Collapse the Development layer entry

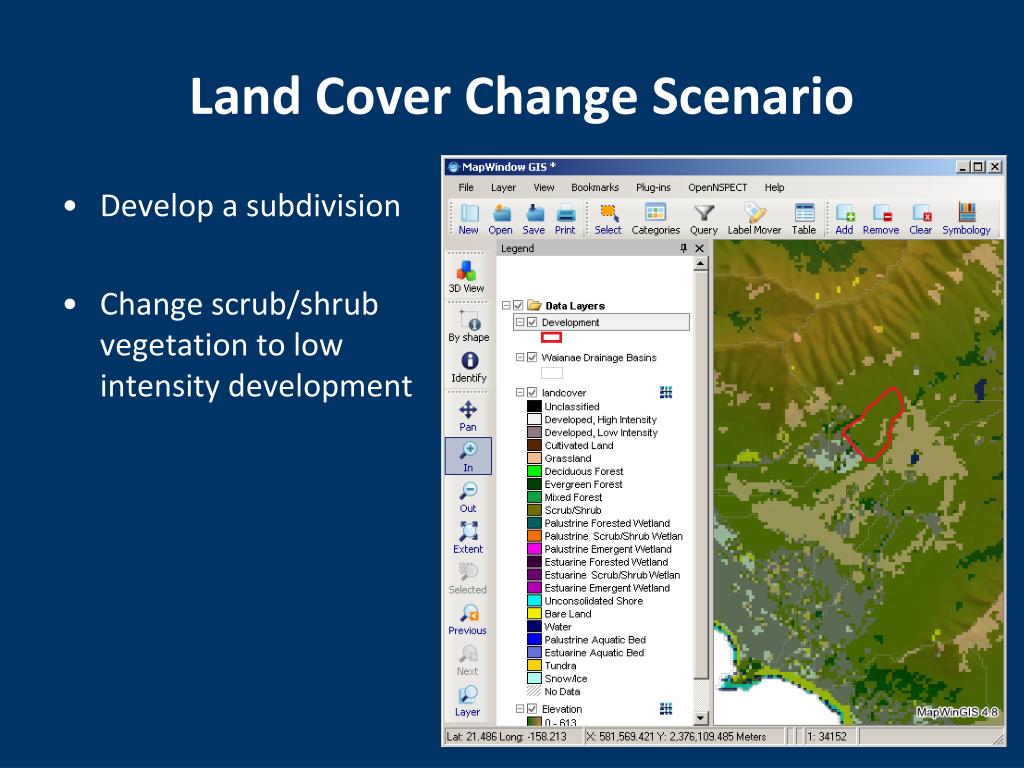(520, 322)
